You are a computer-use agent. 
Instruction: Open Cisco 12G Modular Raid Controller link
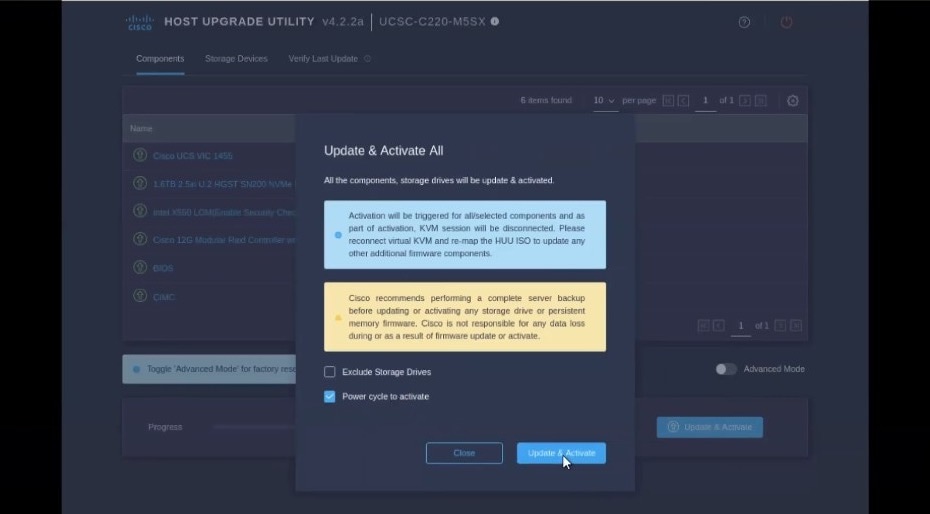click(224, 240)
